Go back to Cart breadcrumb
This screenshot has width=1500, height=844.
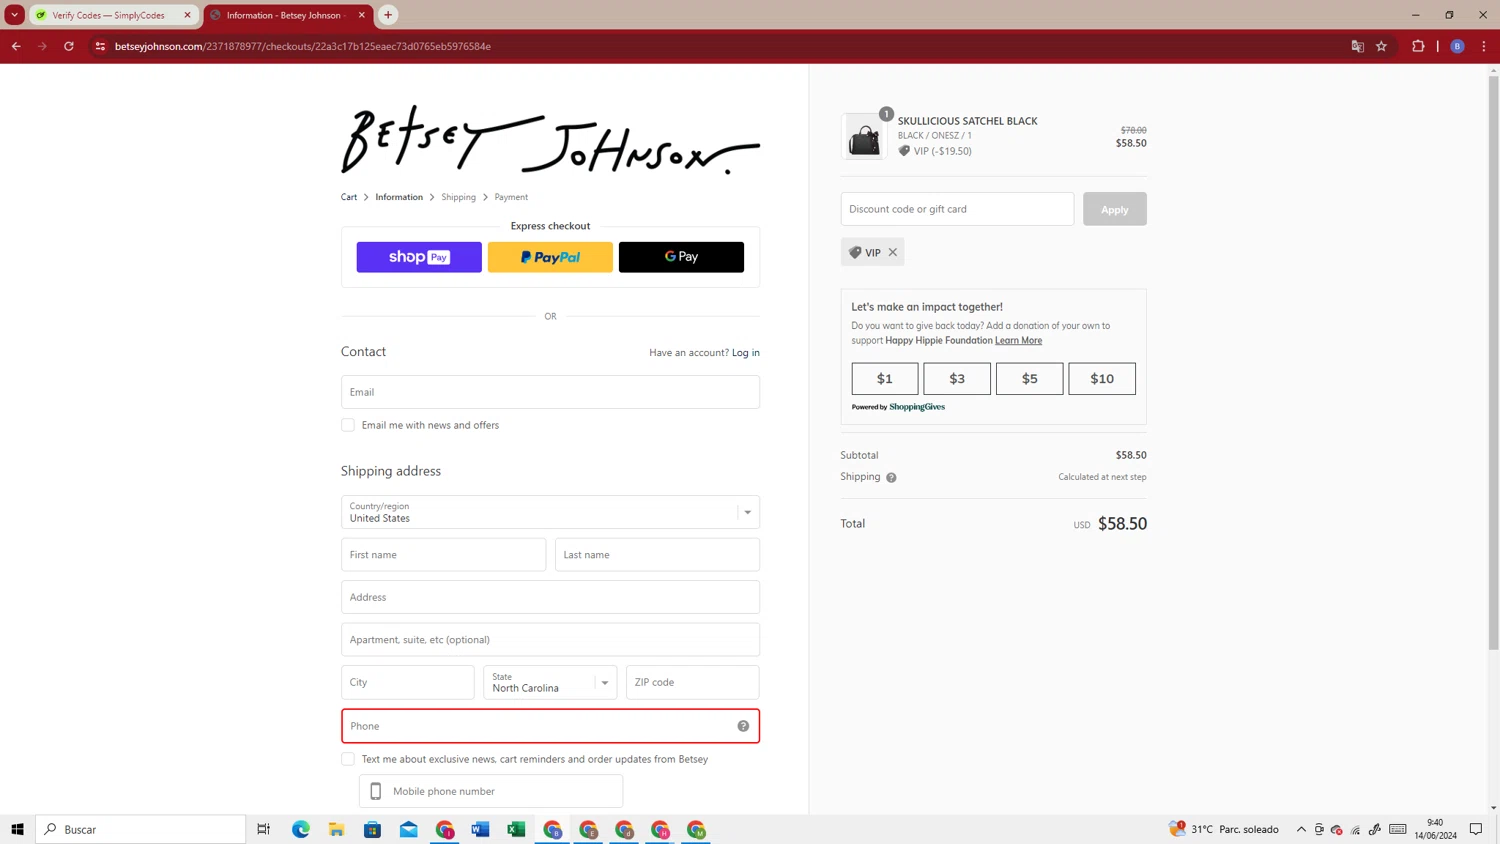pyautogui.click(x=349, y=197)
